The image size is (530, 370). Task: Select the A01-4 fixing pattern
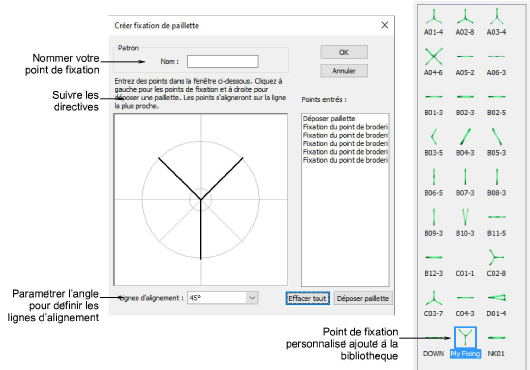[x=433, y=22]
